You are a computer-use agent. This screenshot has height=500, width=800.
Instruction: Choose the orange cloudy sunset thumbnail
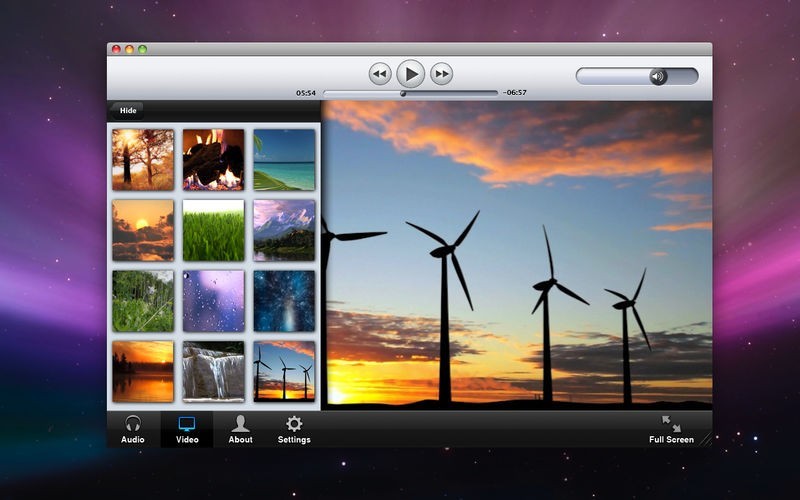click(x=143, y=230)
